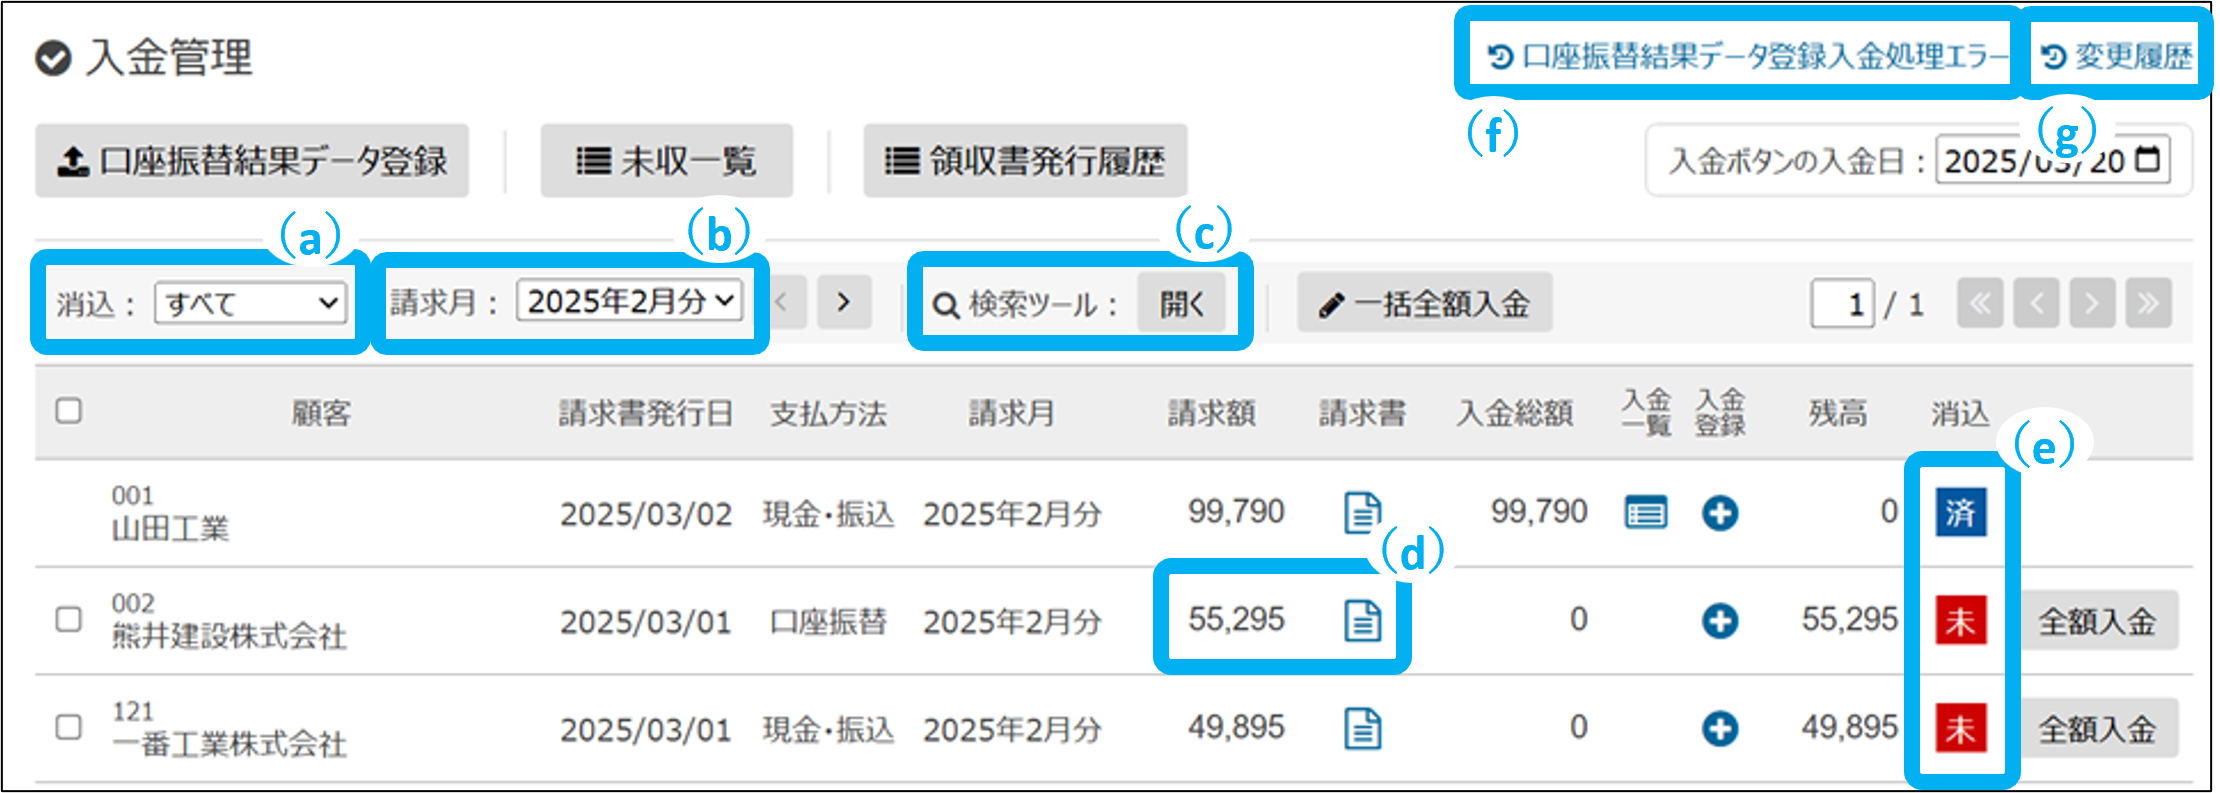Open the 変更履歴 link
The image size is (2220, 793).
pos(2117,56)
